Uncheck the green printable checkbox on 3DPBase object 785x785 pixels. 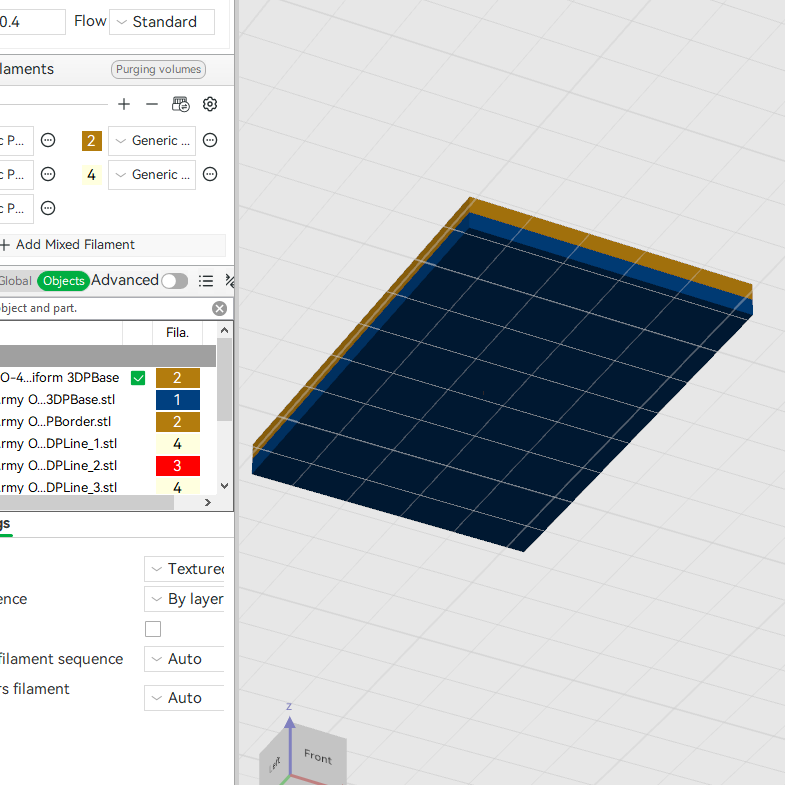pyautogui.click(x=138, y=378)
